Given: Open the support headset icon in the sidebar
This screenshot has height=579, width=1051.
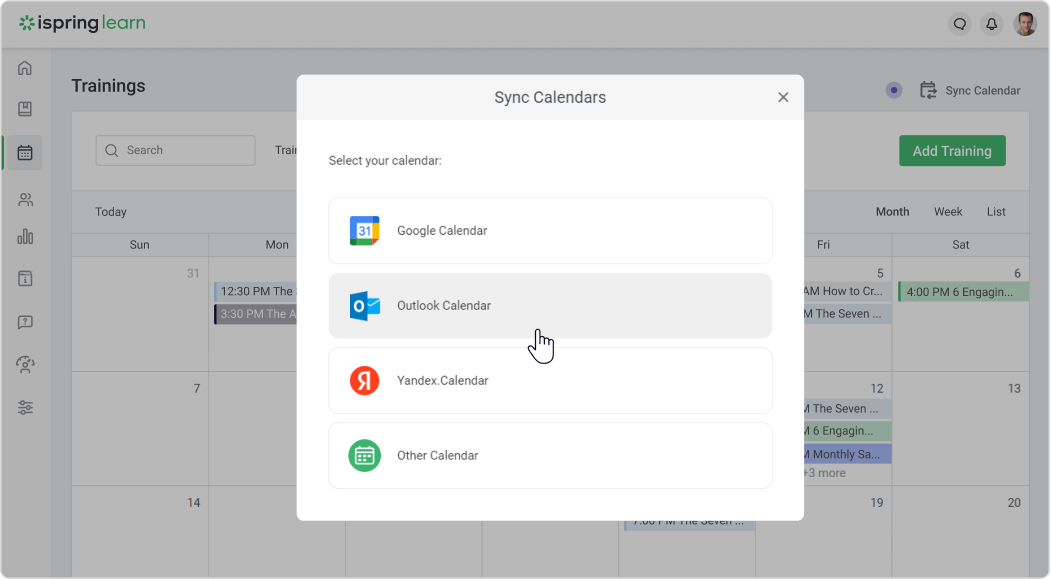Looking at the screenshot, I should [x=25, y=365].
